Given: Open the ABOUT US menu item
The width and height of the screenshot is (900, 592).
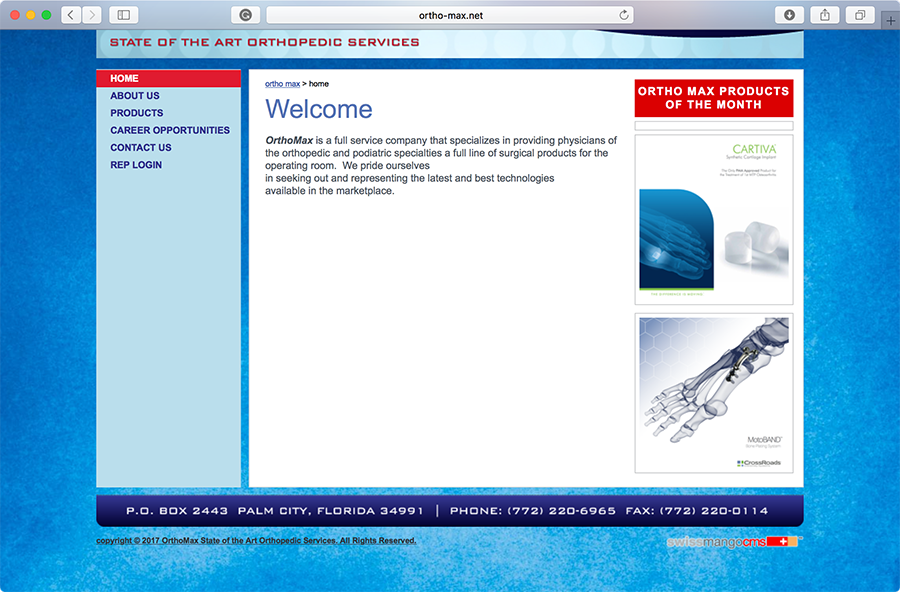Looking at the screenshot, I should 135,96.
